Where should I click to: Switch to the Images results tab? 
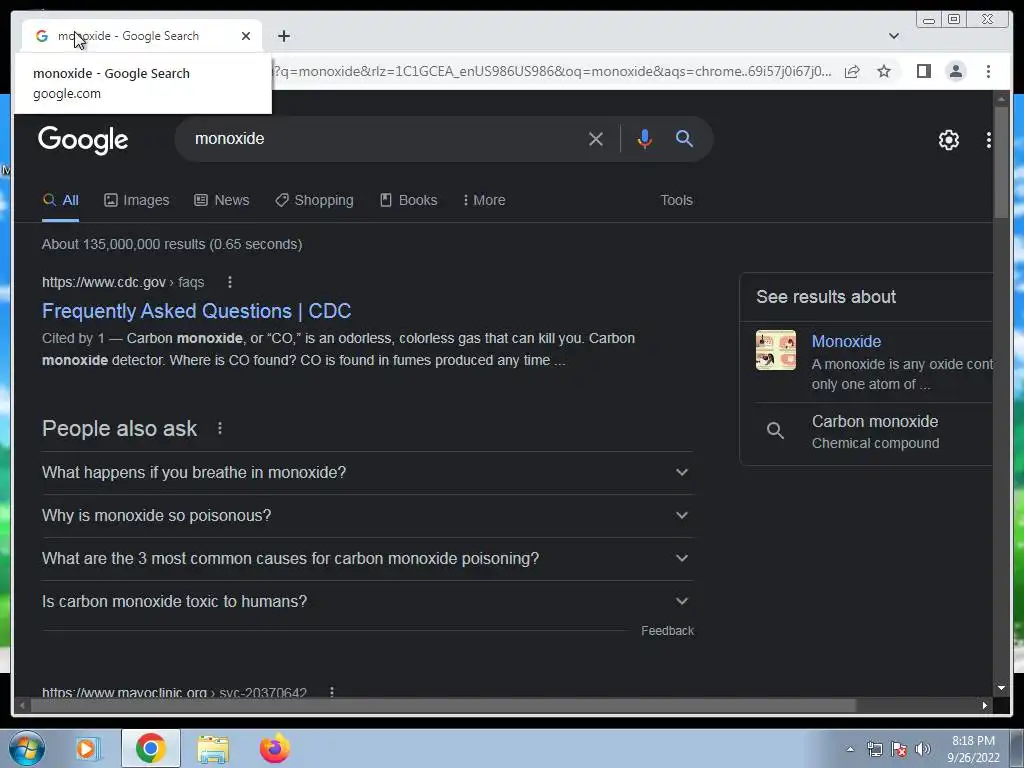pyautogui.click(x=136, y=200)
